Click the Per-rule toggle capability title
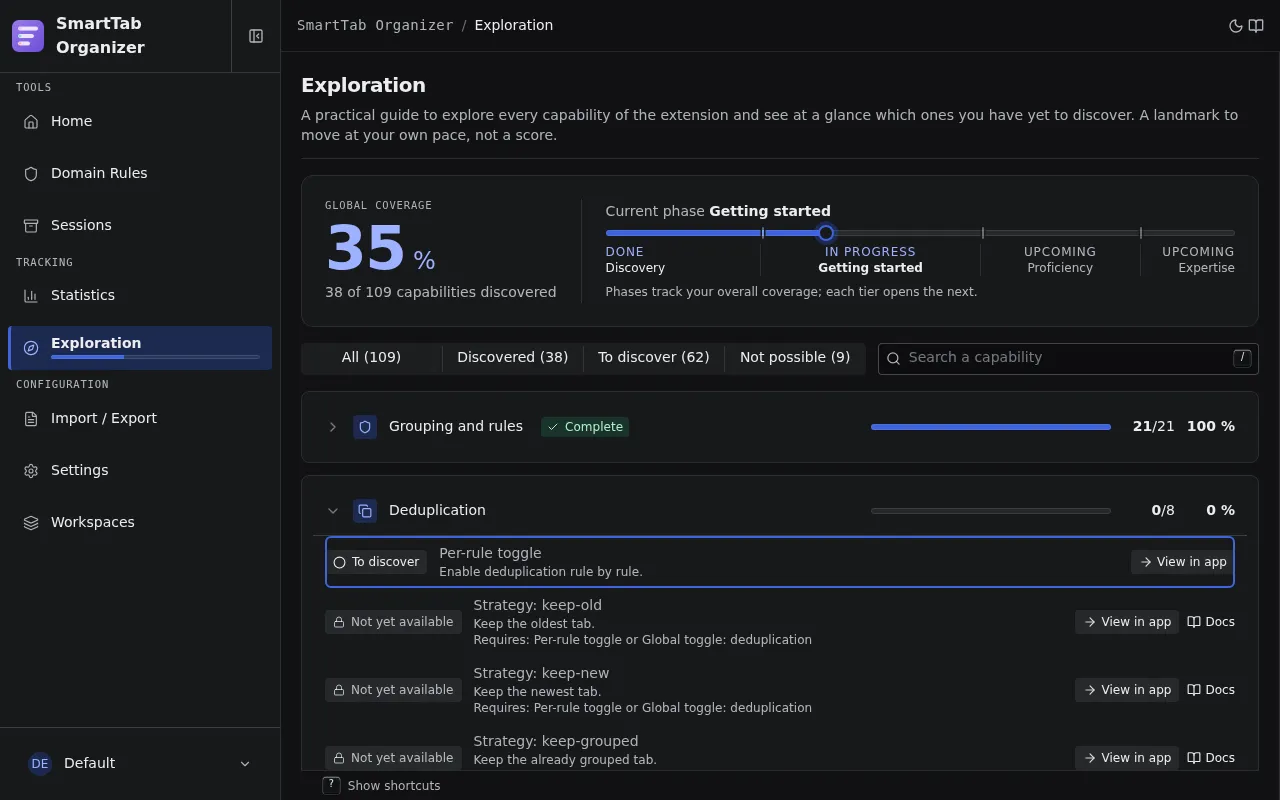This screenshot has height=800, width=1280. click(490, 553)
